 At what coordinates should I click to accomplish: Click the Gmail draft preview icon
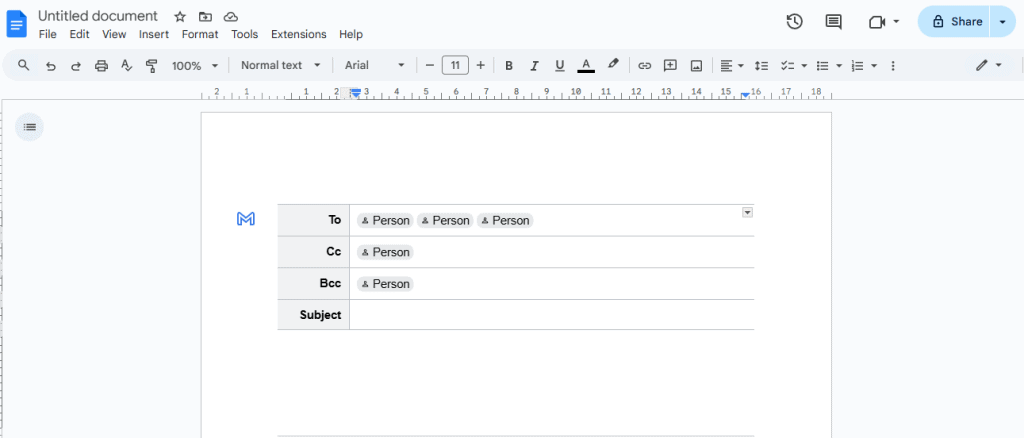click(x=245, y=219)
